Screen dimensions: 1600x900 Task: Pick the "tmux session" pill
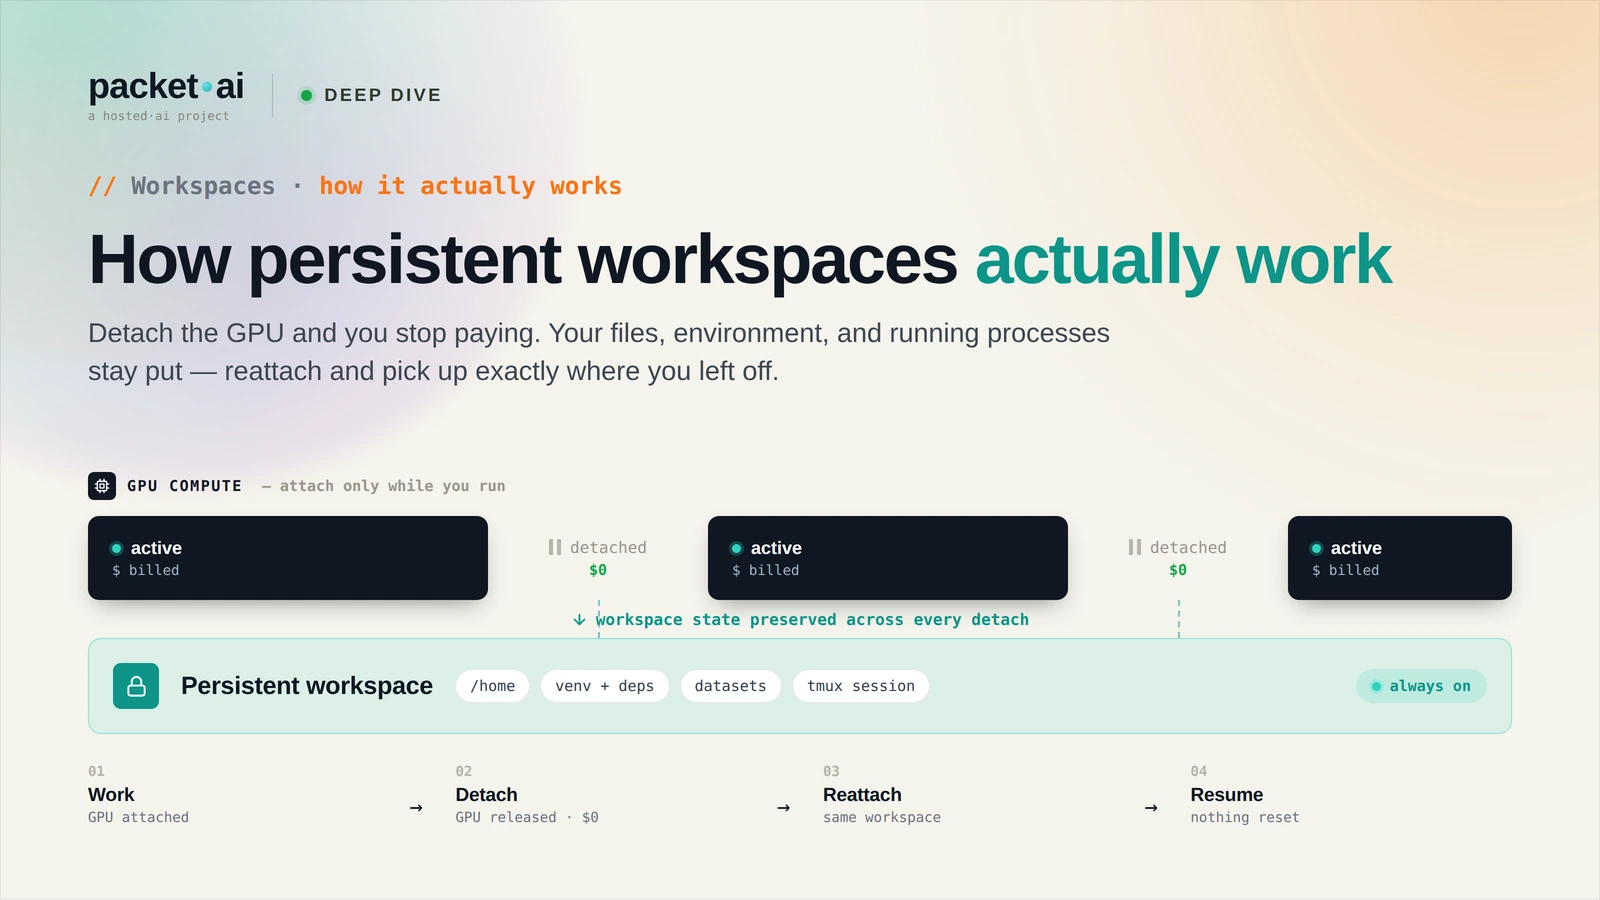(x=861, y=686)
